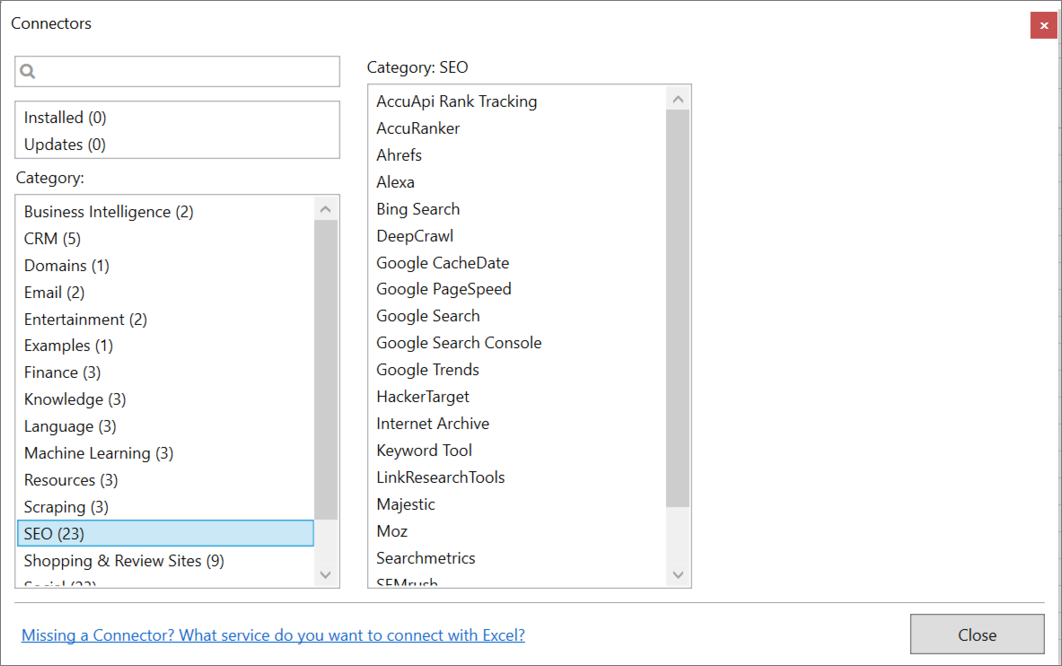Select the Majestic connector

click(x=406, y=505)
